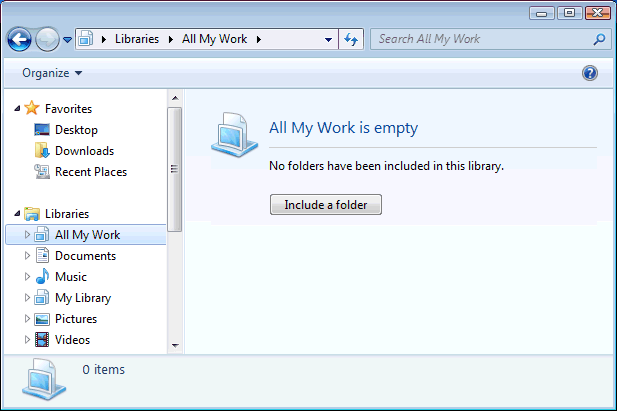Click the Include a folder button

[x=326, y=205]
